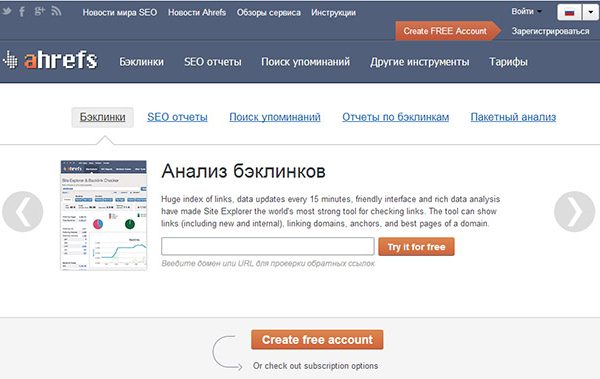Open the Facebook social icon
The width and height of the screenshot is (600, 379).
point(22,11)
